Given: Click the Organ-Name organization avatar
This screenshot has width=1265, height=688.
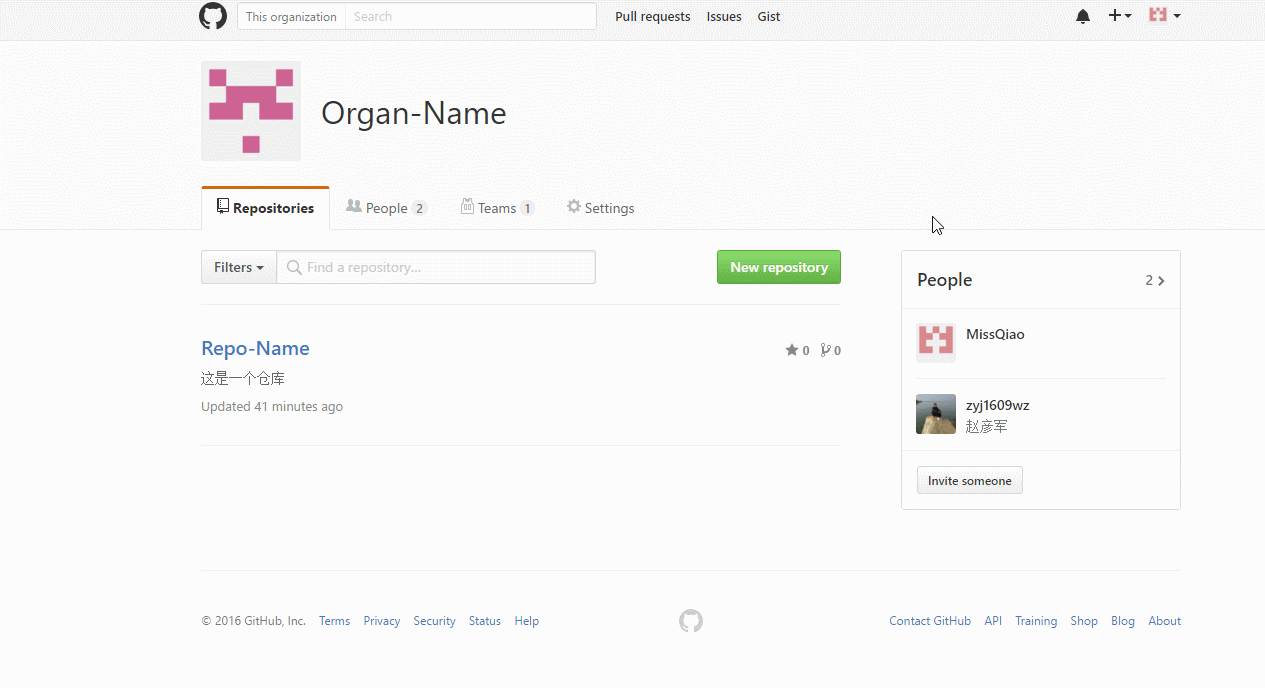Looking at the screenshot, I should pos(251,111).
